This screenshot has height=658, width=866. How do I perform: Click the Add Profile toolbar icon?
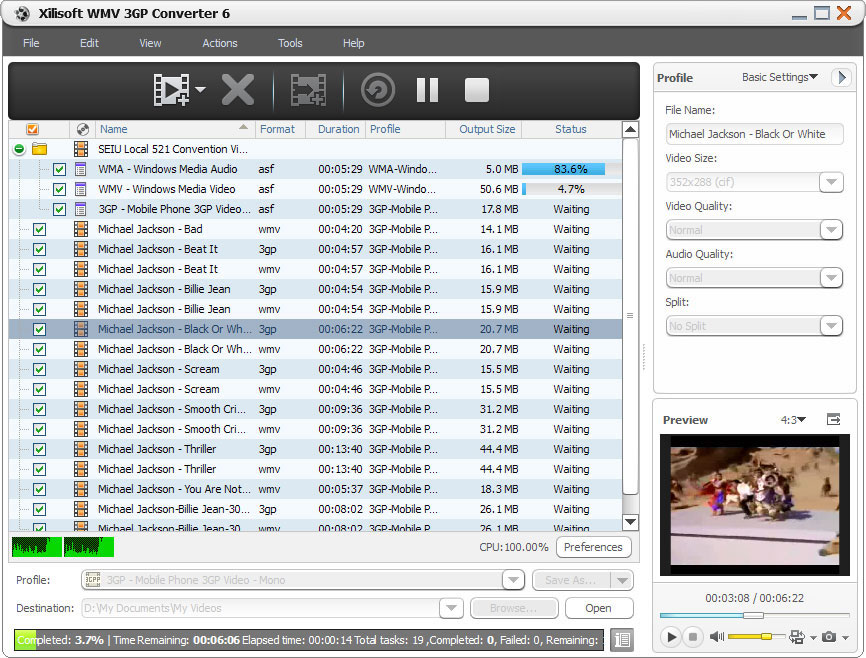pos(308,90)
